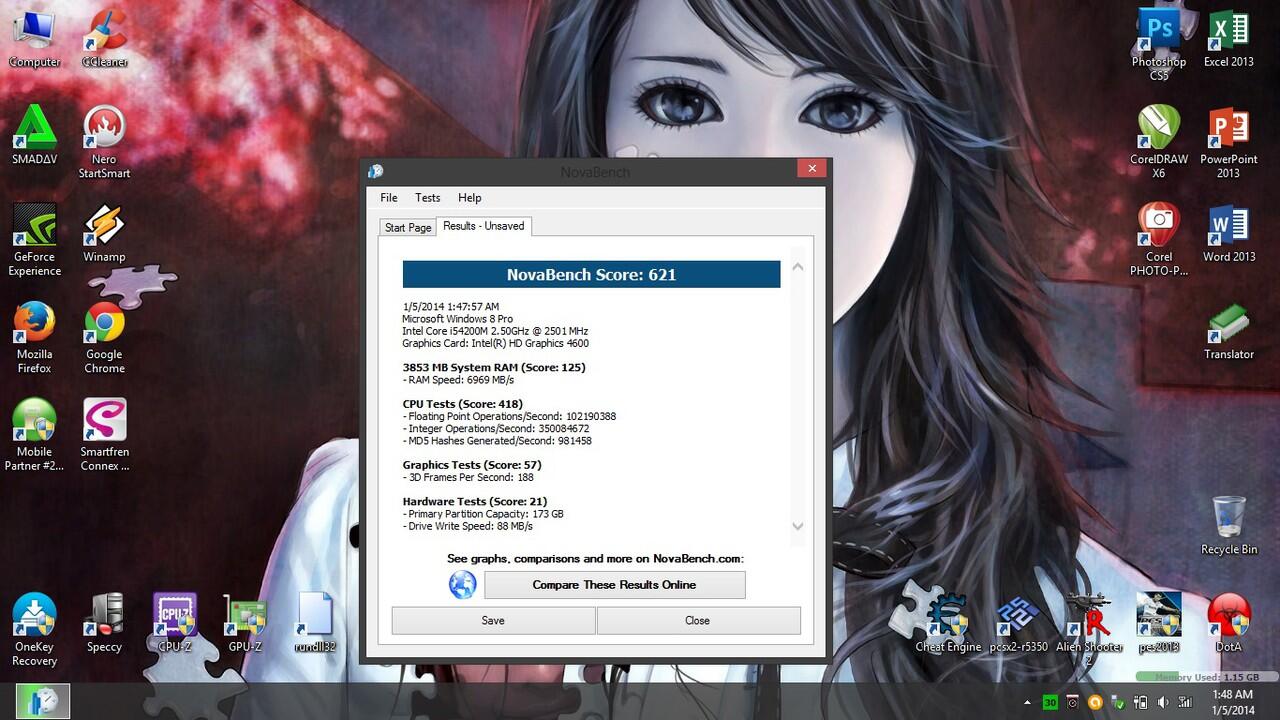Screen dimensions: 1280x720
Task: Open the Tests menu in NovaBench
Action: 427,197
